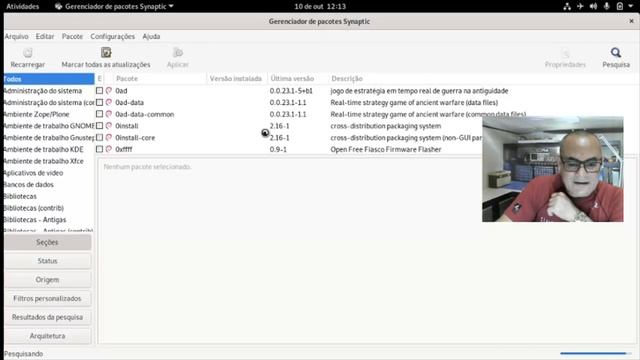Image resolution: width=640 pixels, height=360 pixels.
Task: Select the Bibliotecas section
Action: [x=49, y=196]
